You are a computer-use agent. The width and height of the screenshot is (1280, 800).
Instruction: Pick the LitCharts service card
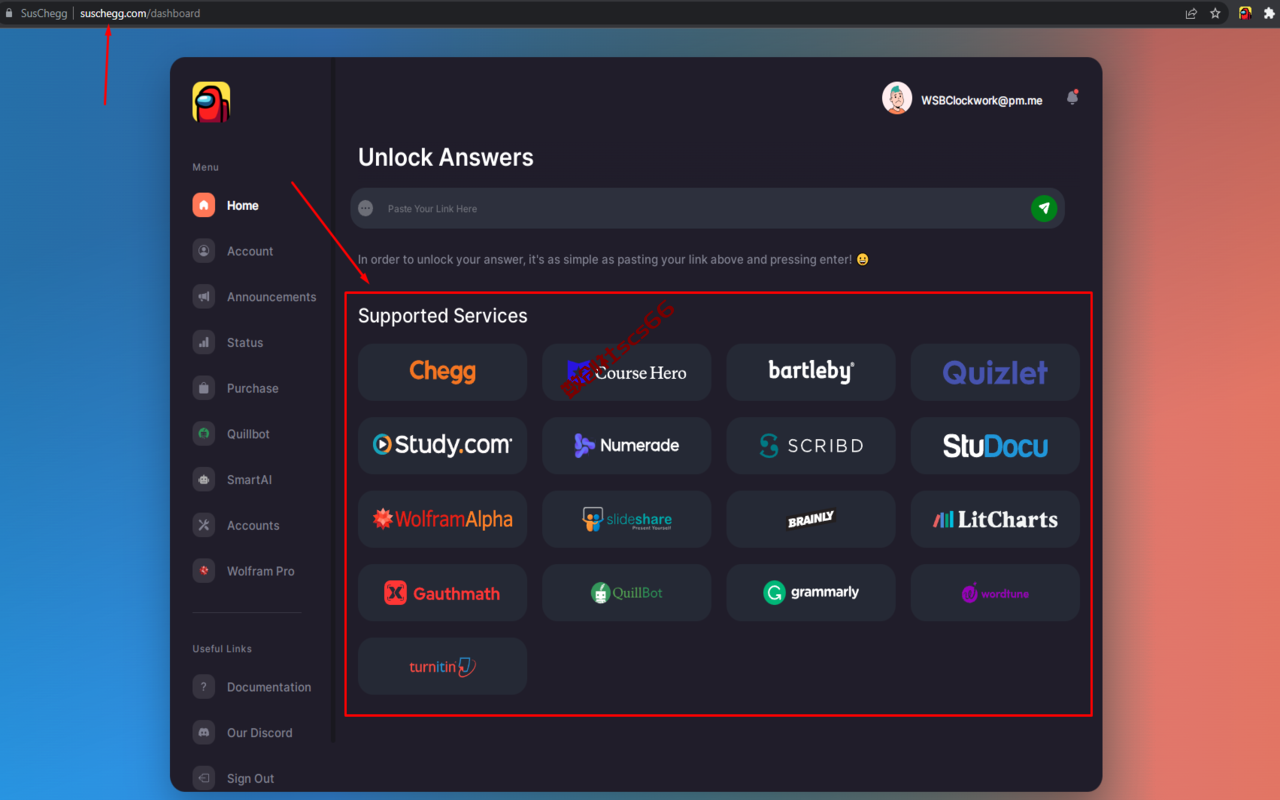(995, 519)
